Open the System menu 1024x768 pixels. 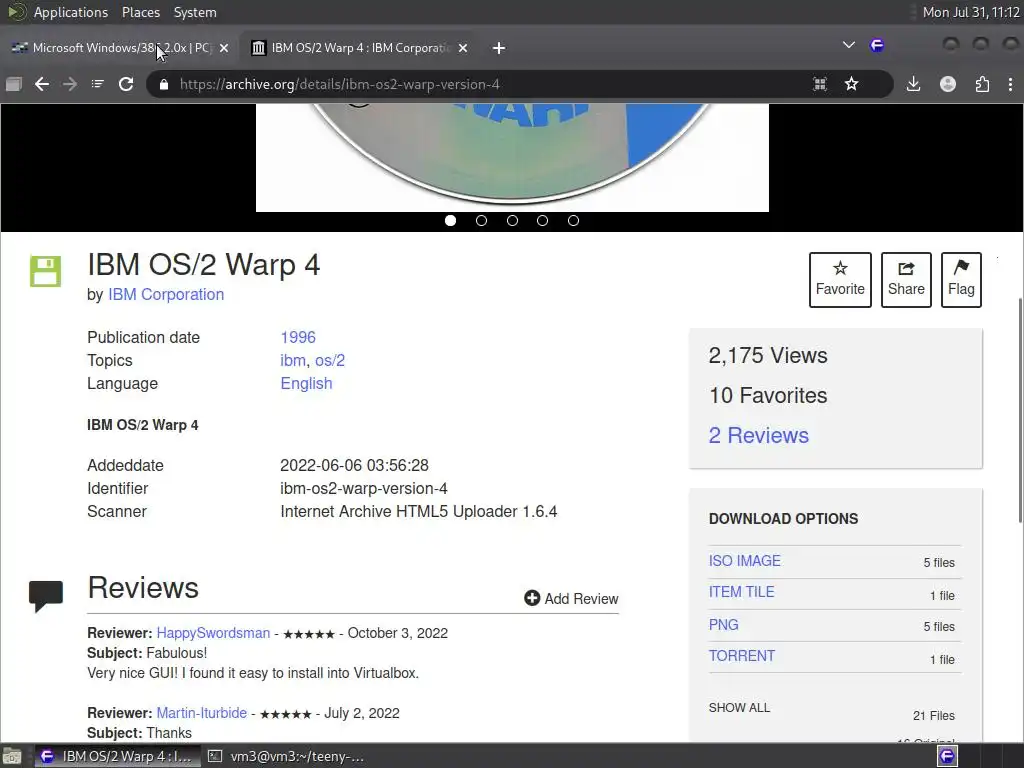[x=195, y=12]
